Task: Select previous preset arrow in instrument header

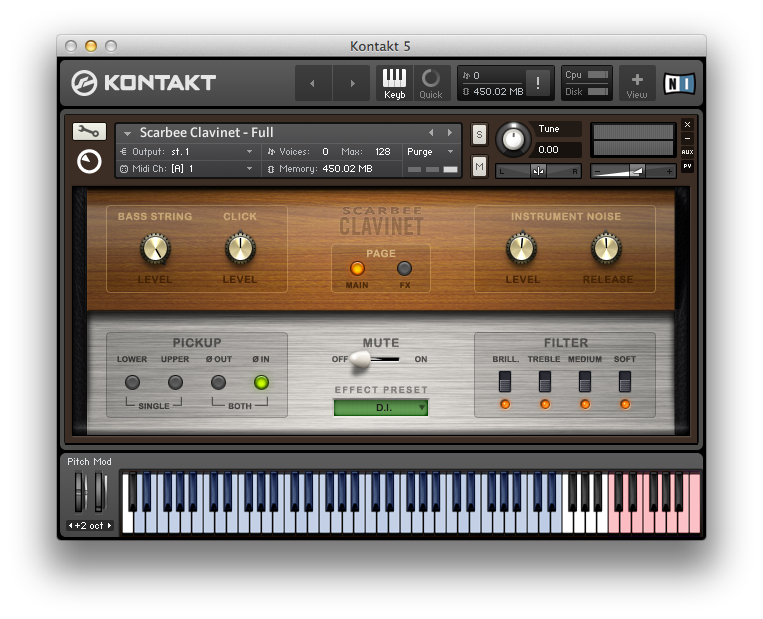Action: click(x=431, y=132)
